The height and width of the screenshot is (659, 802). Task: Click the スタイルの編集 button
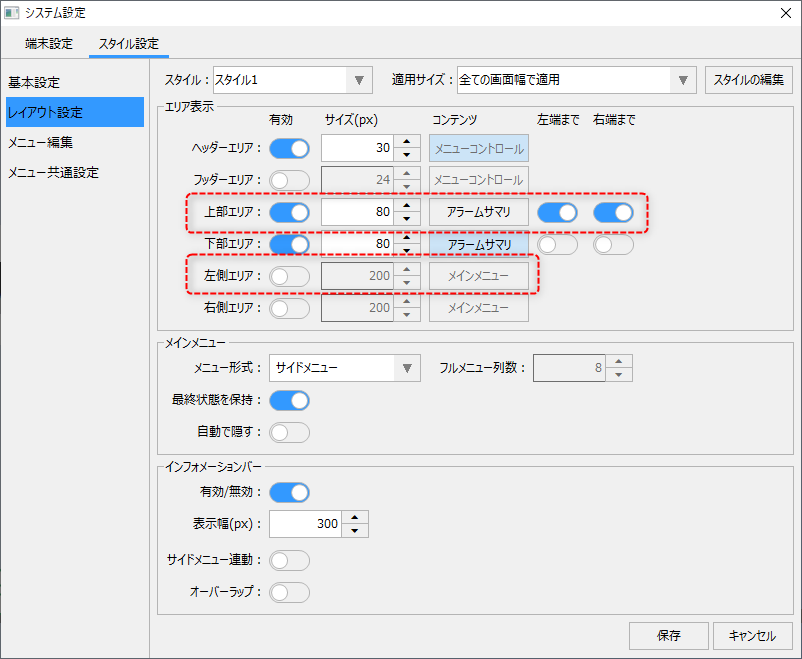coord(749,80)
